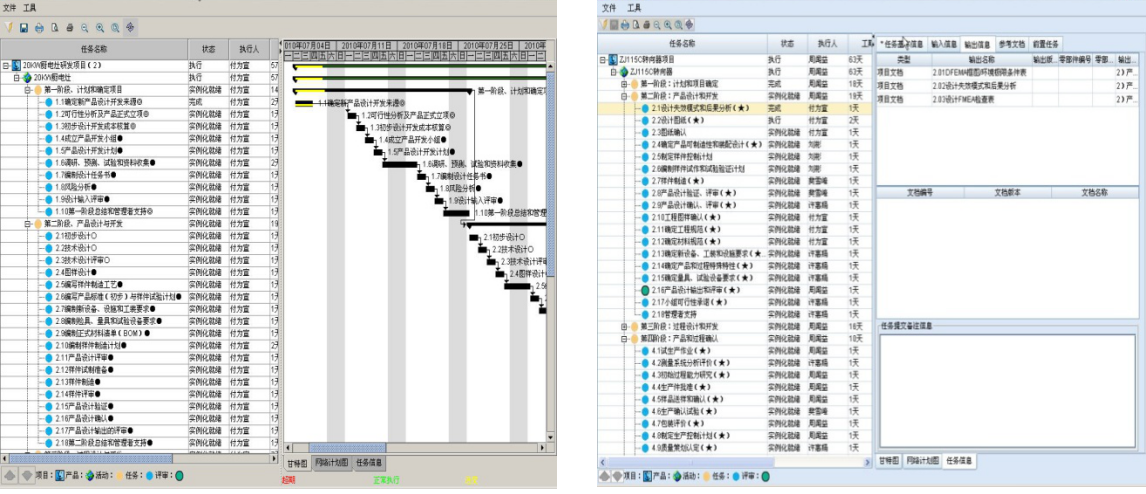Click the dark printer icon in the left window toolbar
The width and height of the screenshot is (1146, 494).
(70, 28)
